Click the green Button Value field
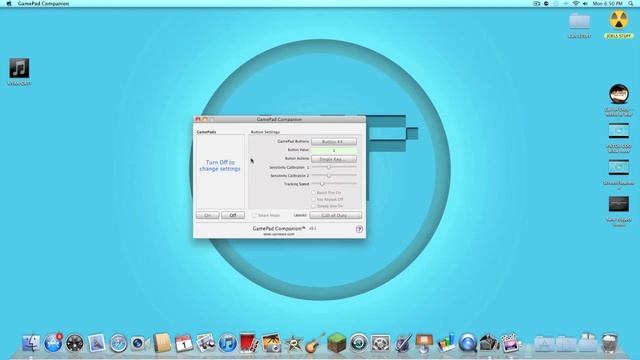The width and height of the screenshot is (640, 360). pyautogui.click(x=333, y=150)
